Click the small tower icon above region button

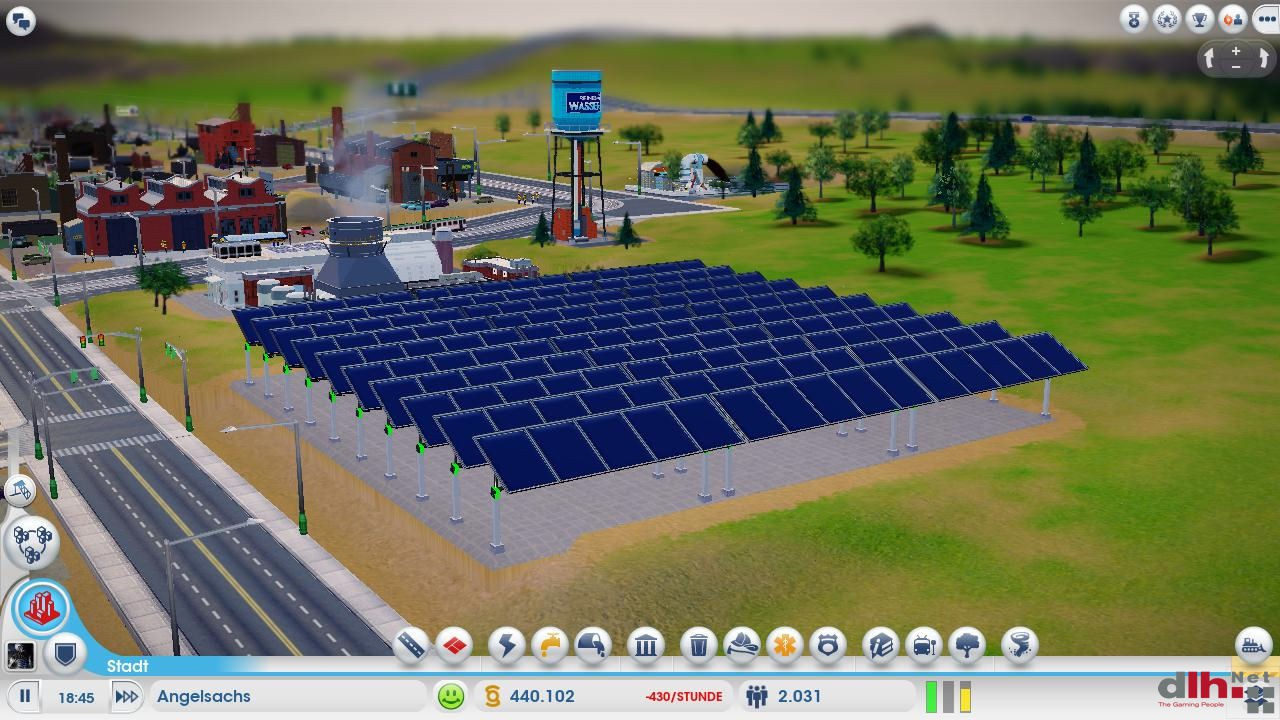click(19, 490)
